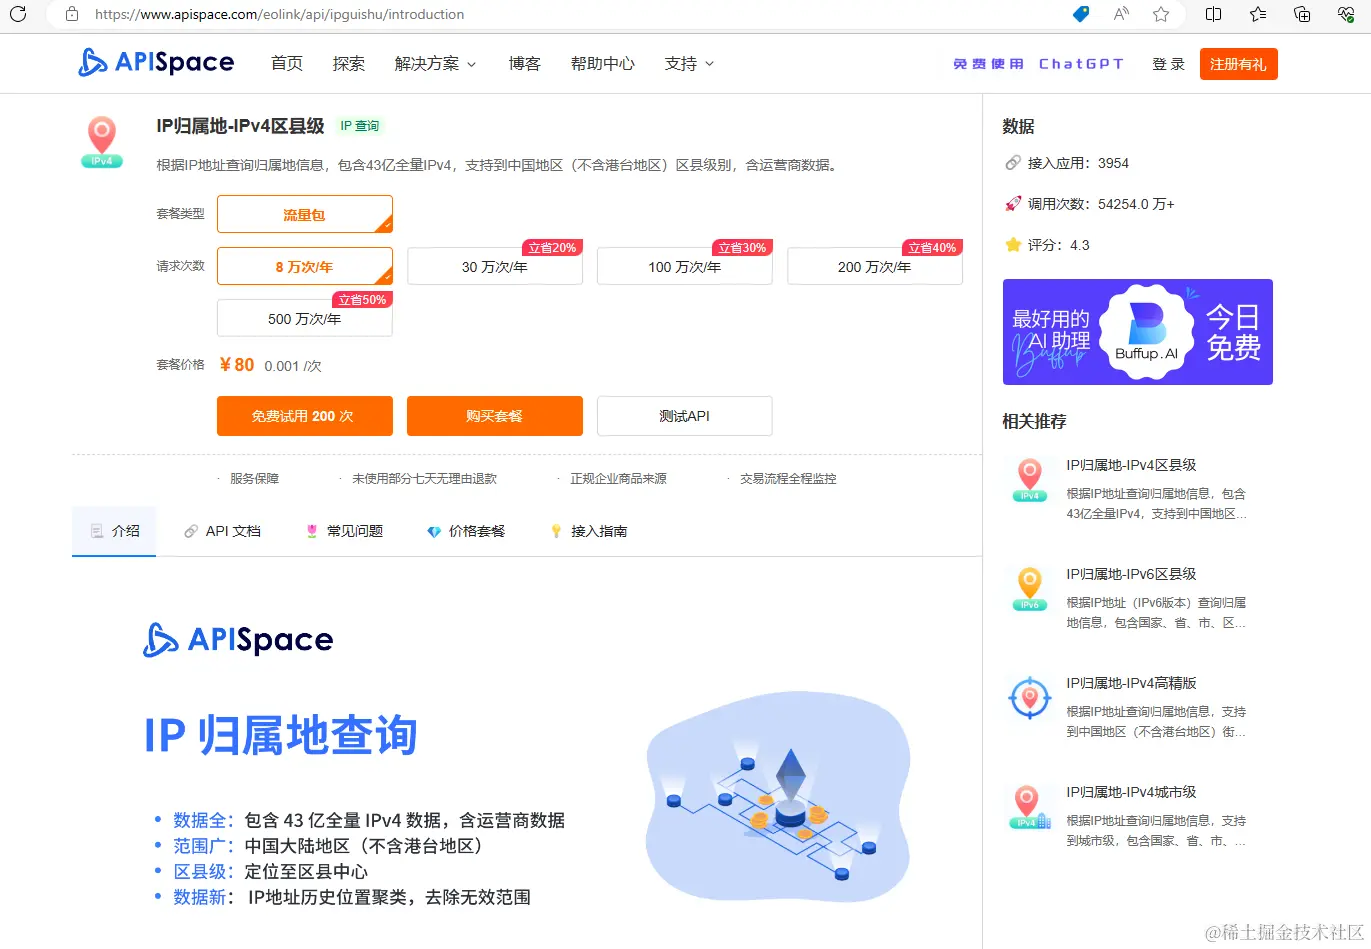
Task: Open IP归属地-IPv4区县级 recommendation title
Action: click(1131, 465)
